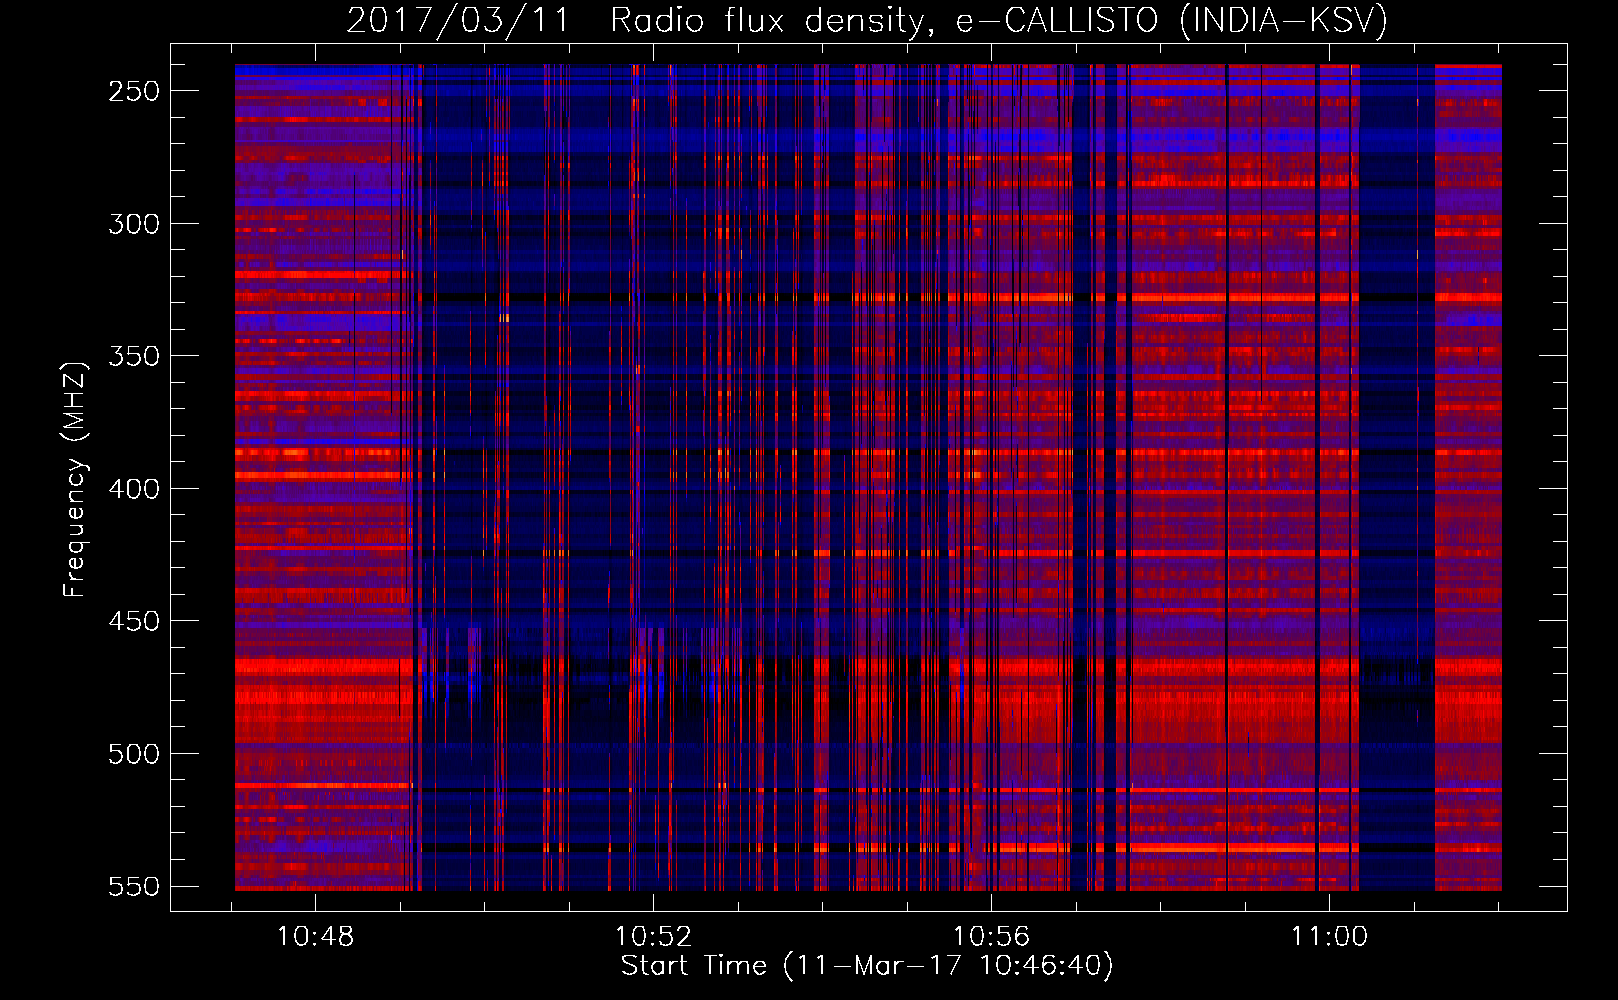
Task: Click the 350 frequency tick label
Action: click(x=134, y=356)
